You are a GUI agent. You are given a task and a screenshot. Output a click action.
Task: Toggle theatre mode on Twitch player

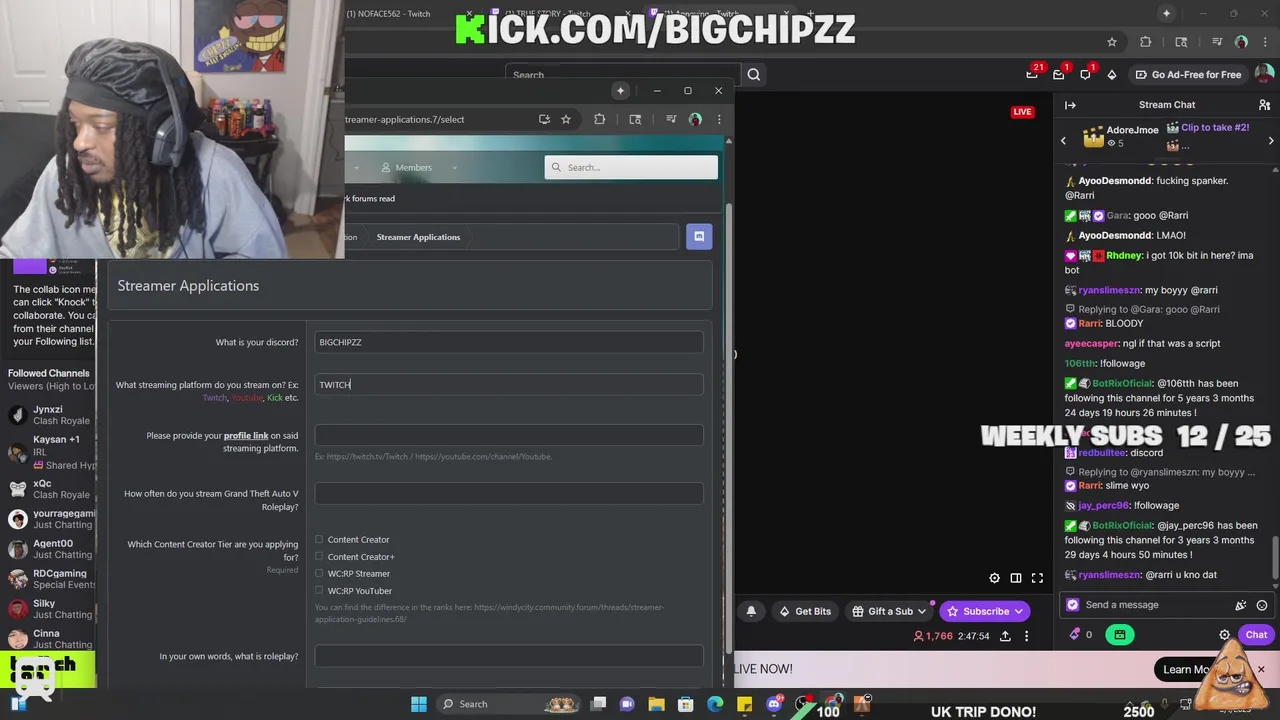(1016, 578)
